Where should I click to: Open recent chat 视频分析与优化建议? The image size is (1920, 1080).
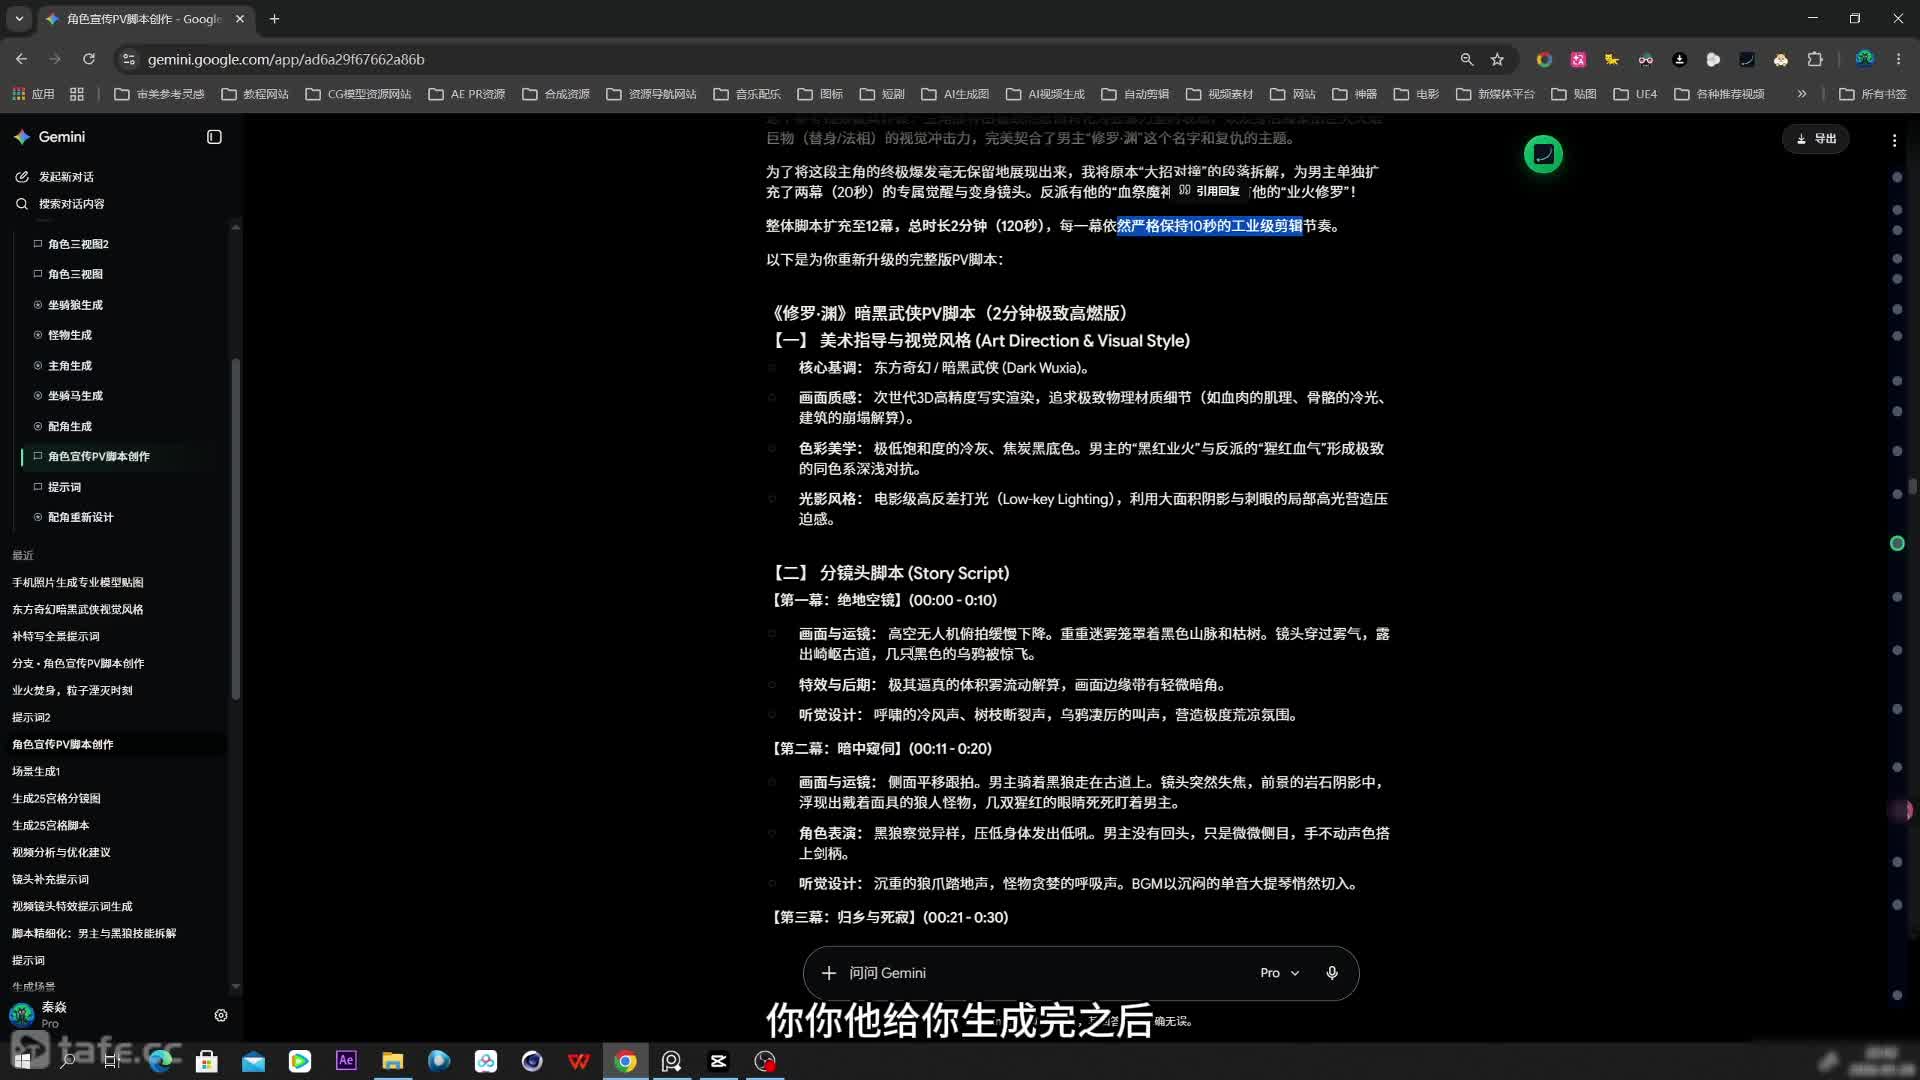pos(61,852)
